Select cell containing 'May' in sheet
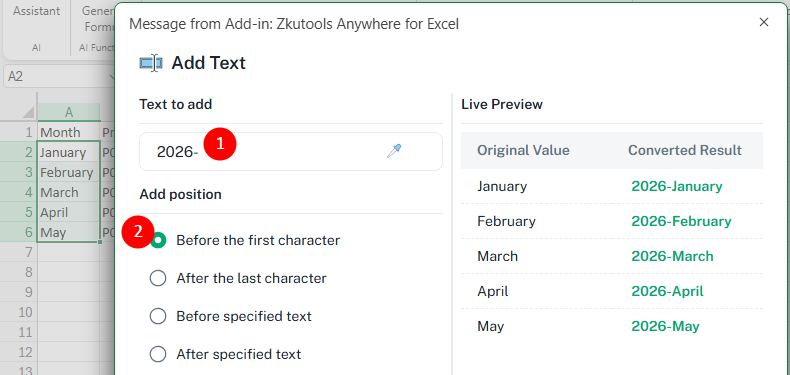The width and height of the screenshot is (790, 375). tap(69, 232)
